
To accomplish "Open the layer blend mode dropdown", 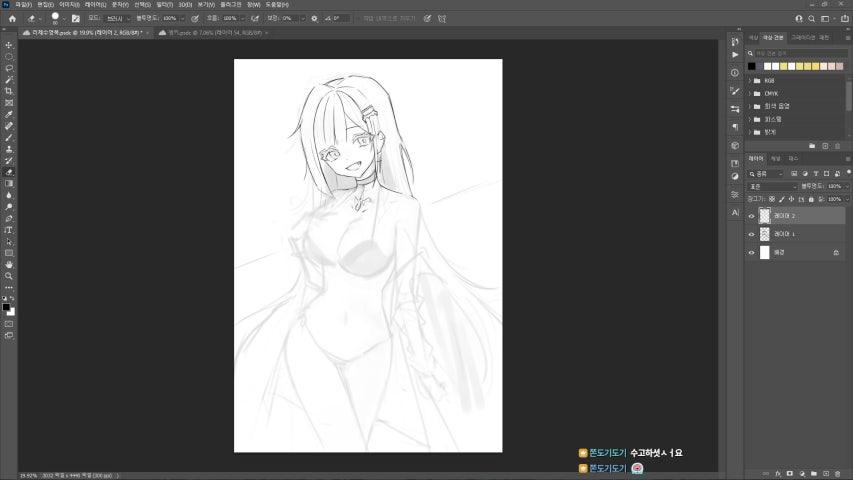I will pos(773,186).
